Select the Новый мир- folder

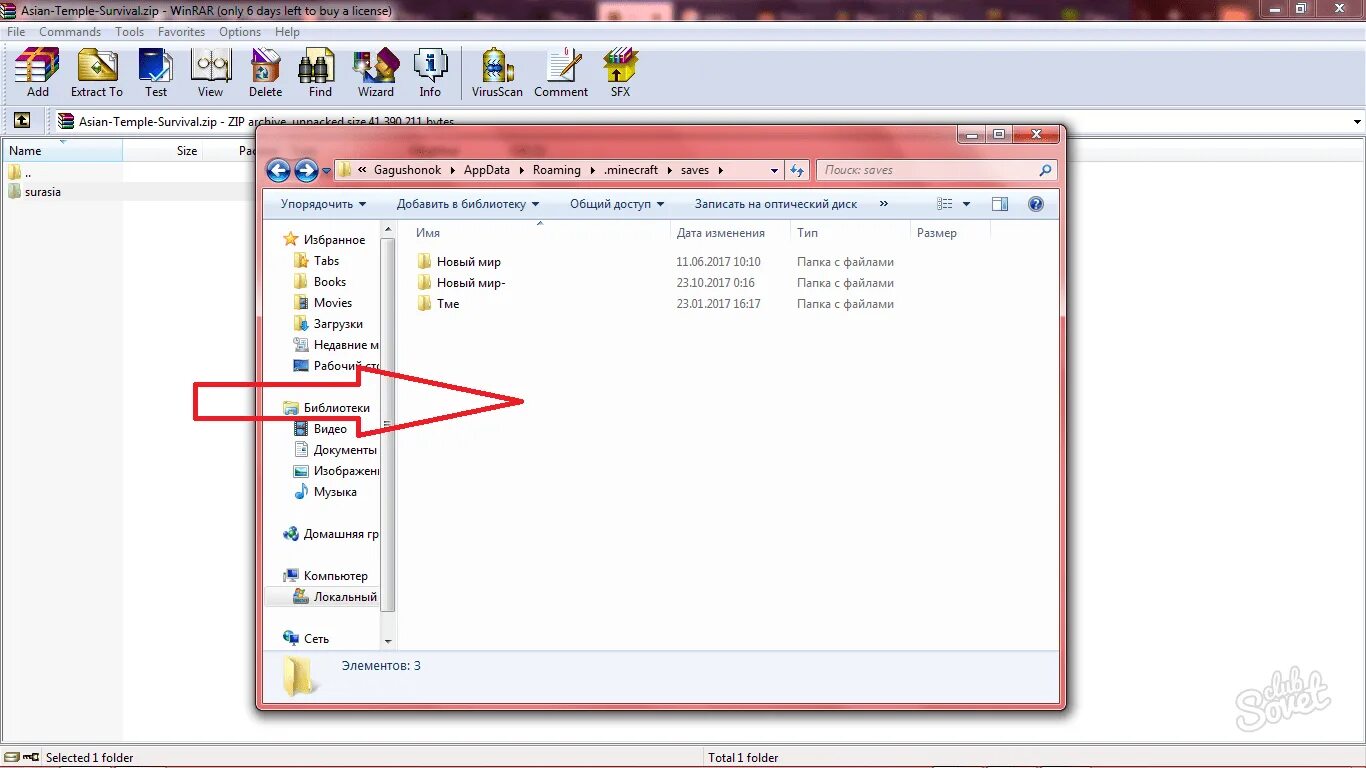coord(461,283)
